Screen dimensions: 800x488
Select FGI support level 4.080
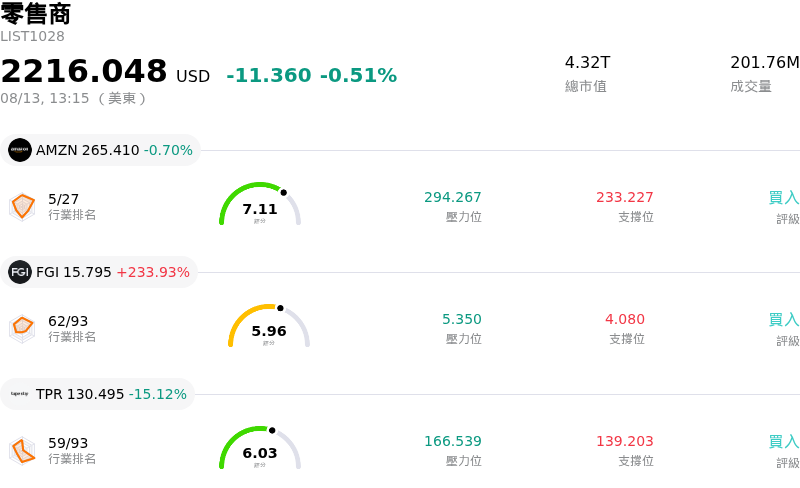624,319
